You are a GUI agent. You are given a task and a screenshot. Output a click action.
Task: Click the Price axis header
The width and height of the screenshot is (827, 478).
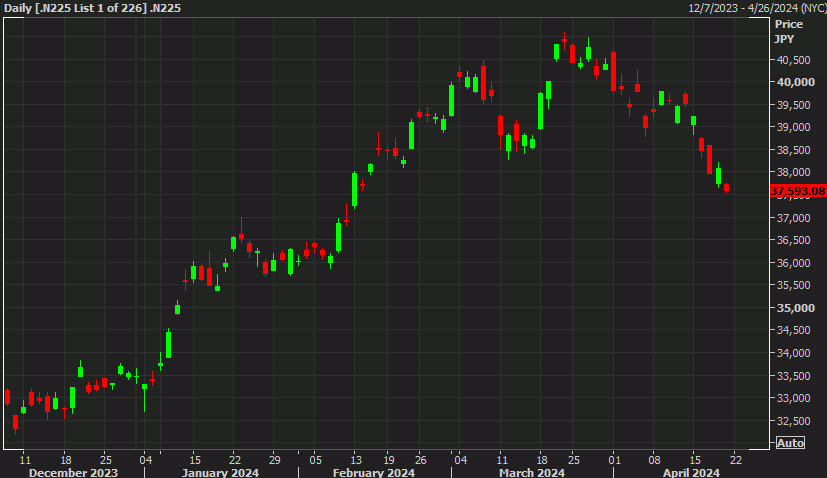click(x=789, y=23)
